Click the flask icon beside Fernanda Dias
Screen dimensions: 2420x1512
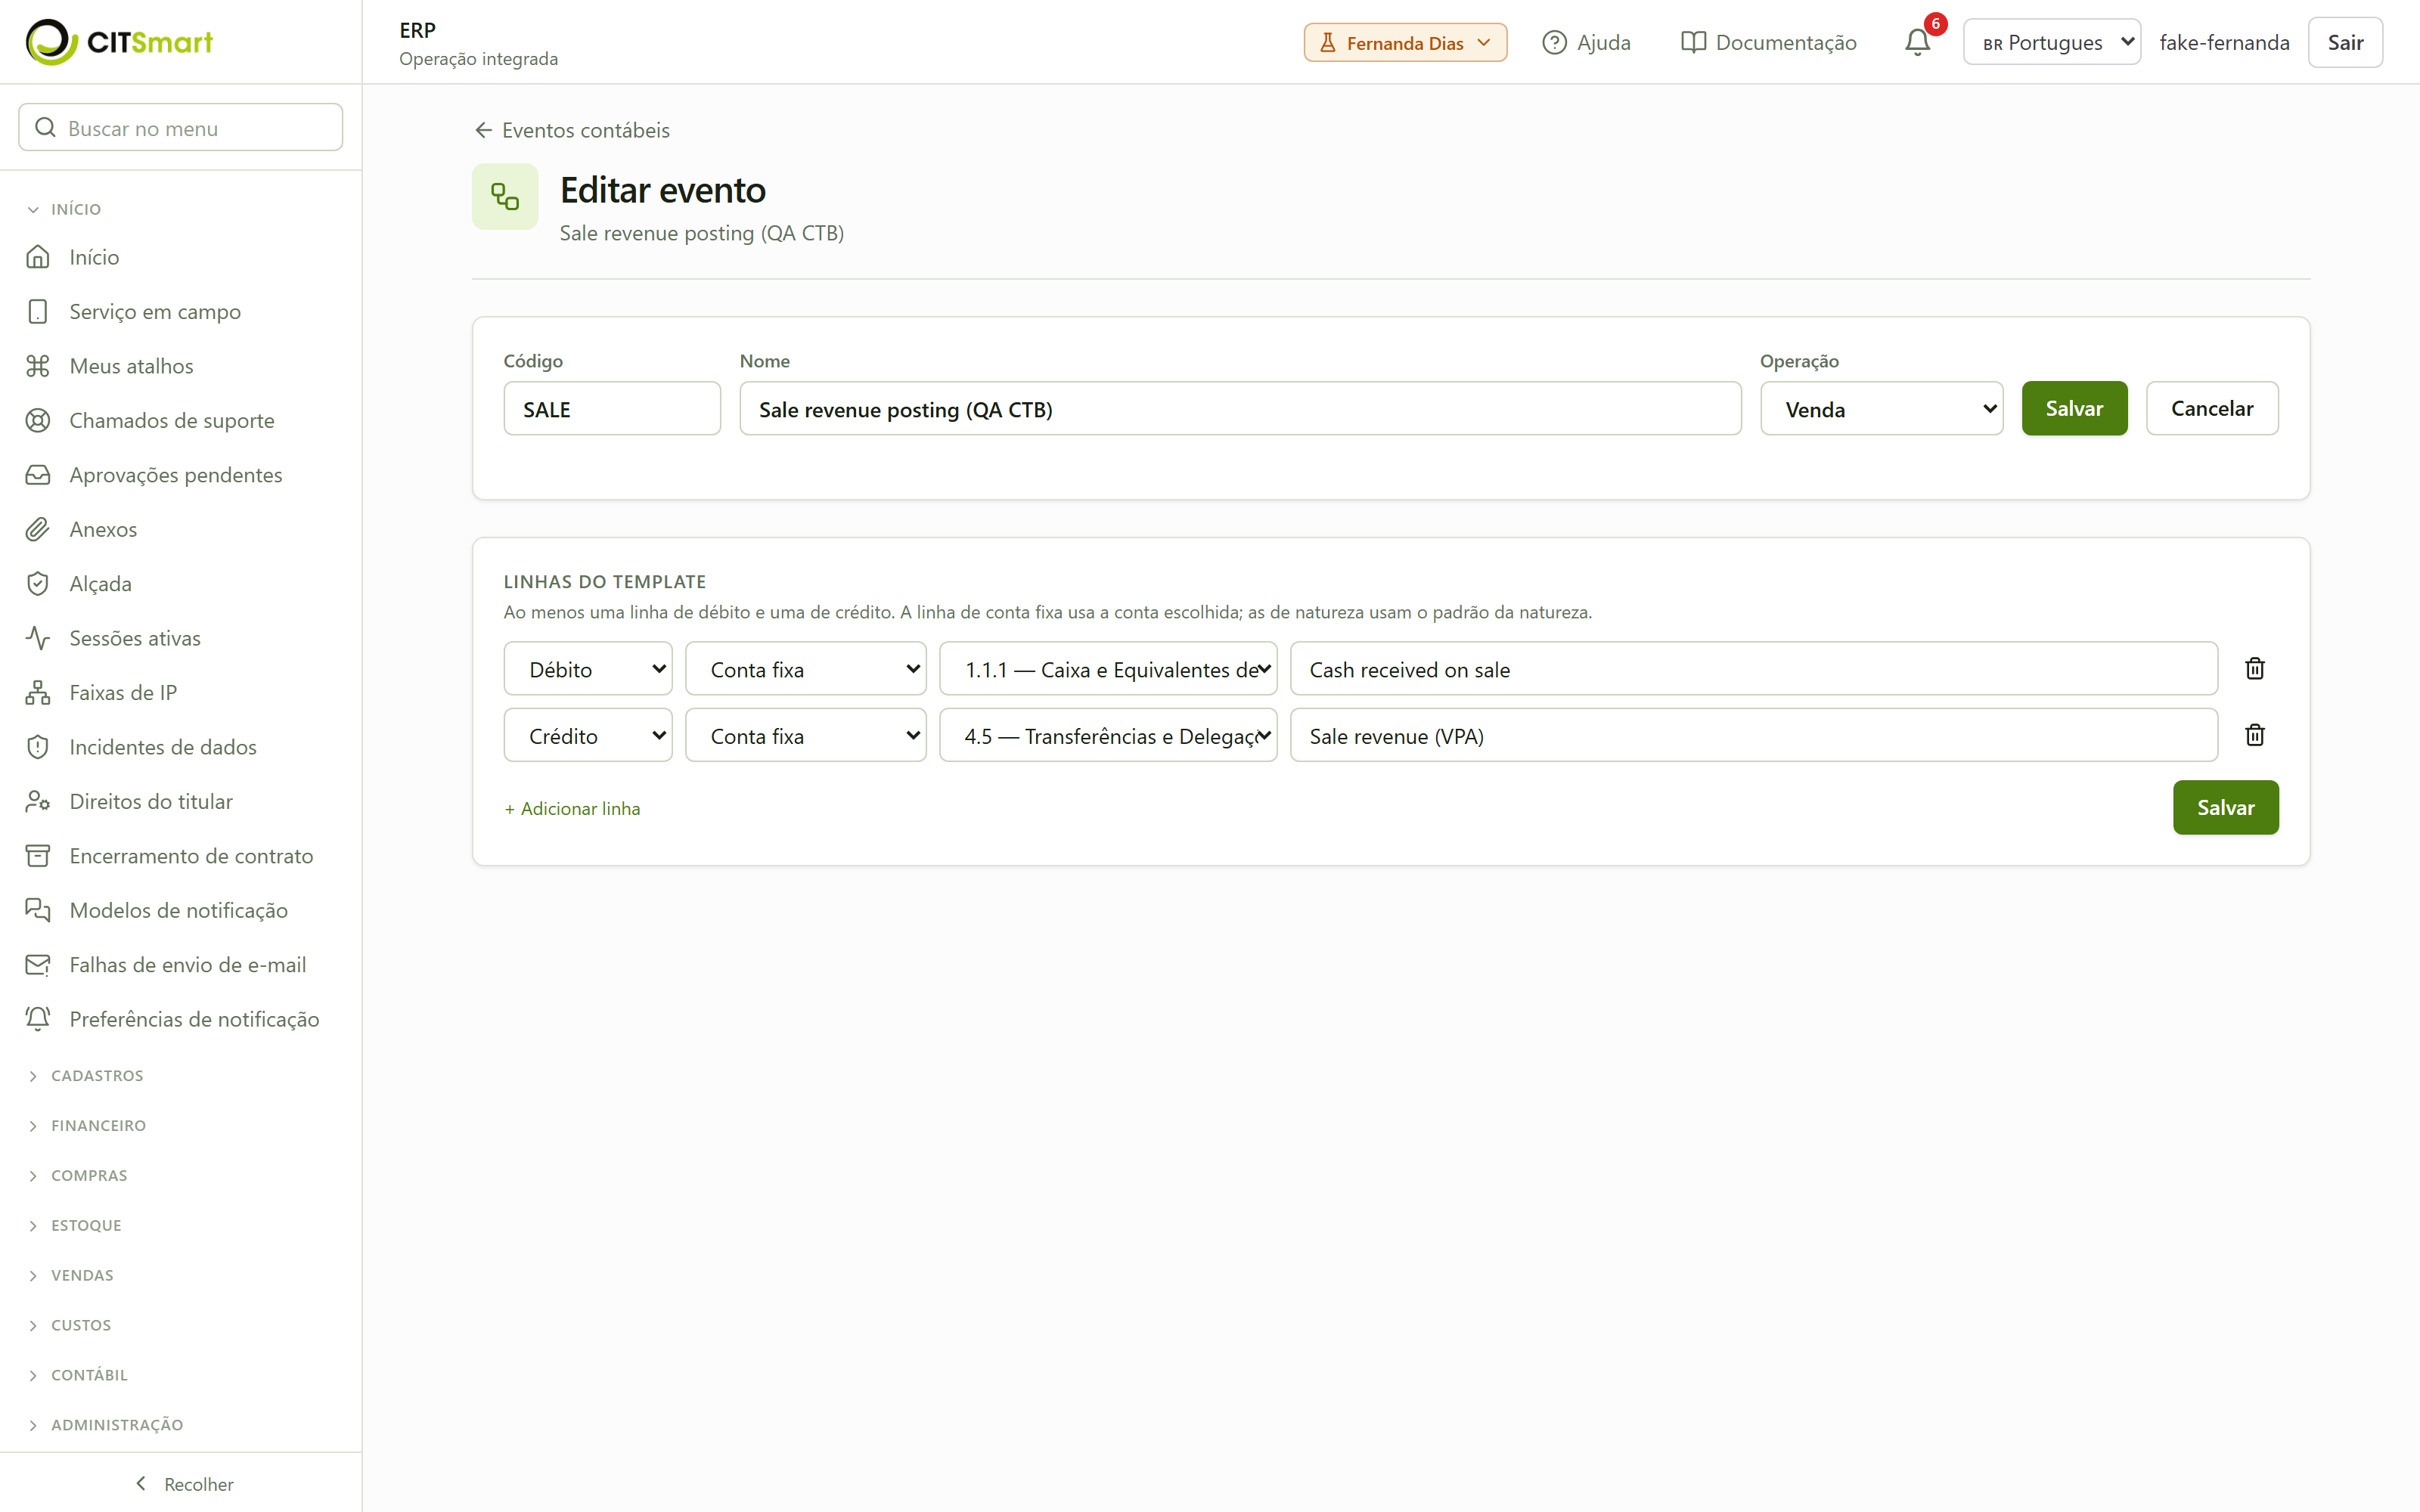pos(1328,43)
